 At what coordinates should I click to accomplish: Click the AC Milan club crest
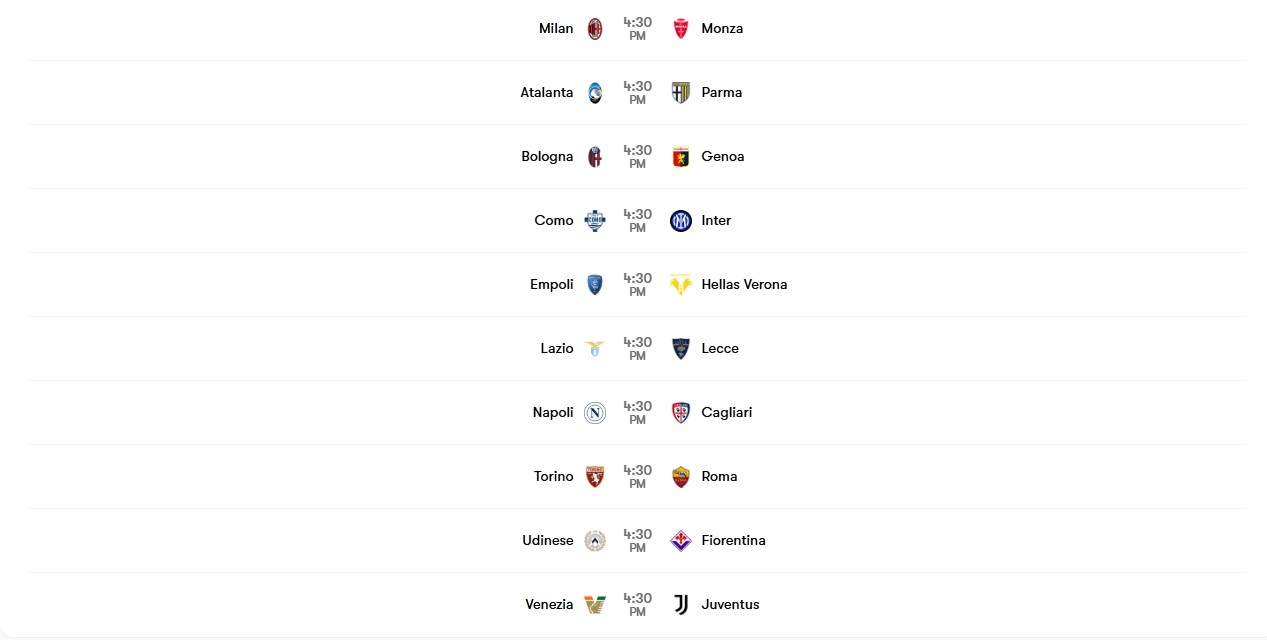click(x=595, y=28)
